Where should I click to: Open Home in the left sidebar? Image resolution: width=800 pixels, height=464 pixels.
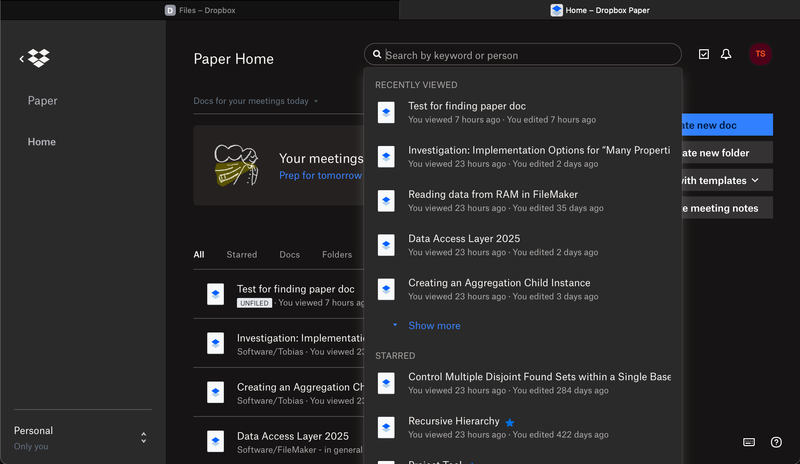(42, 142)
